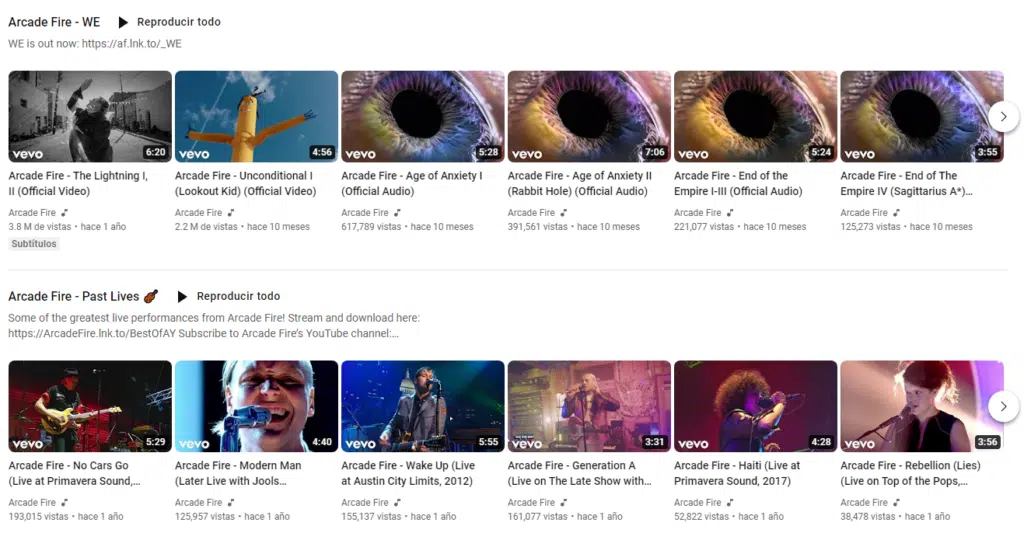Click title Unconditional I (Lookout Kid)
Viewport: 1024px width, 533px height.
click(x=246, y=184)
